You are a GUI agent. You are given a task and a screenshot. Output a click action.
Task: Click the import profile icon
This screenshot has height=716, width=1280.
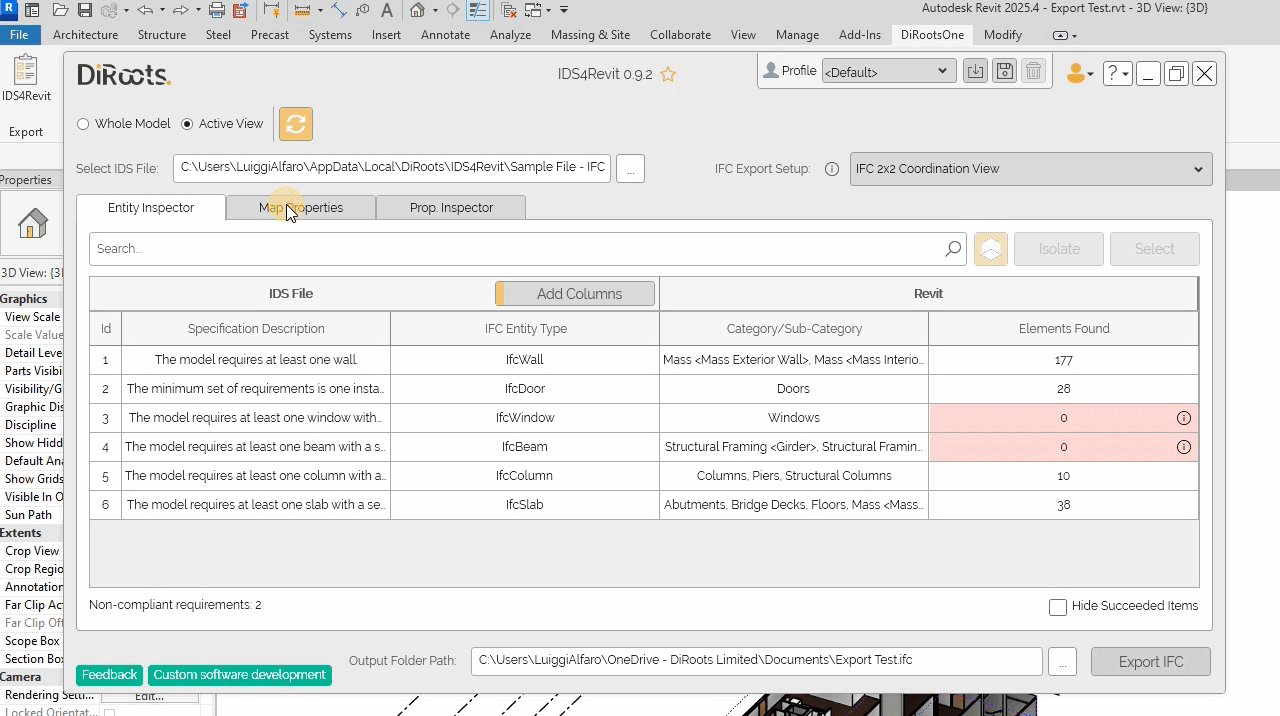pyautogui.click(x=975, y=71)
